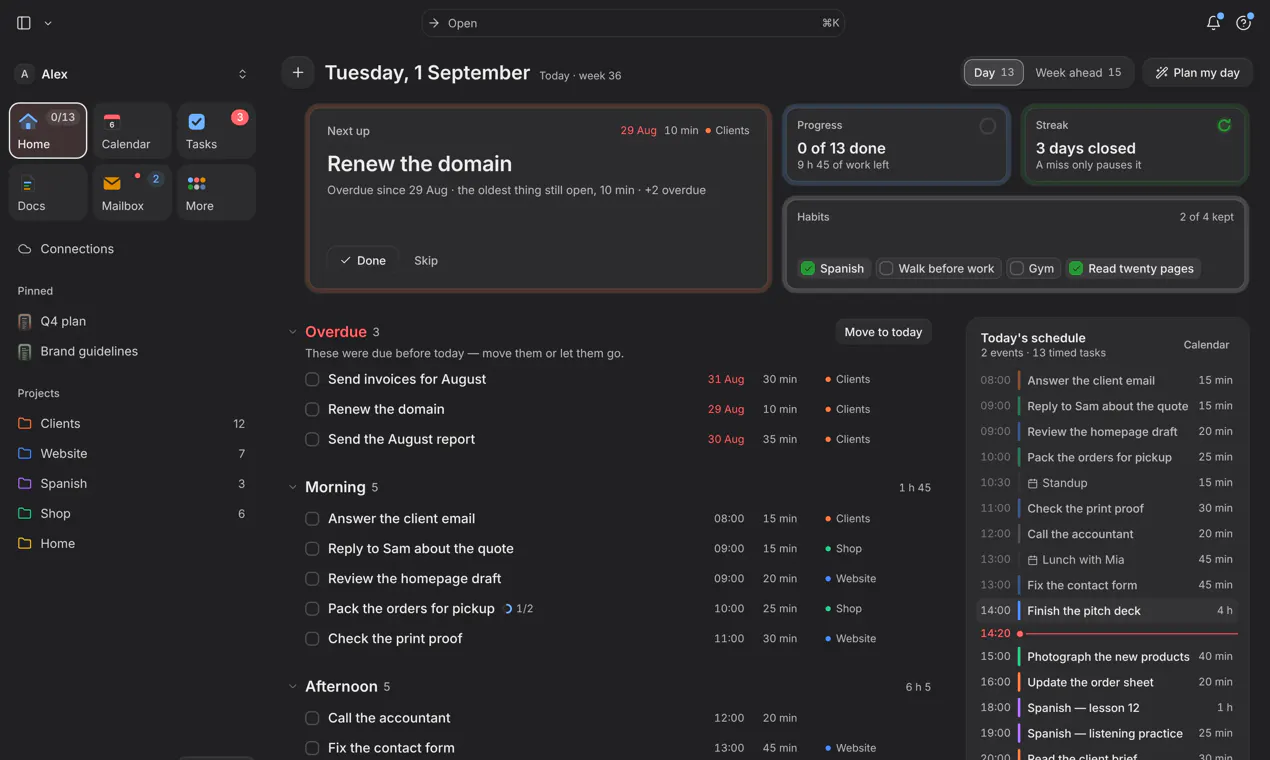Click the Move to today button
The image size is (1270, 760).
tap(883, 332)
